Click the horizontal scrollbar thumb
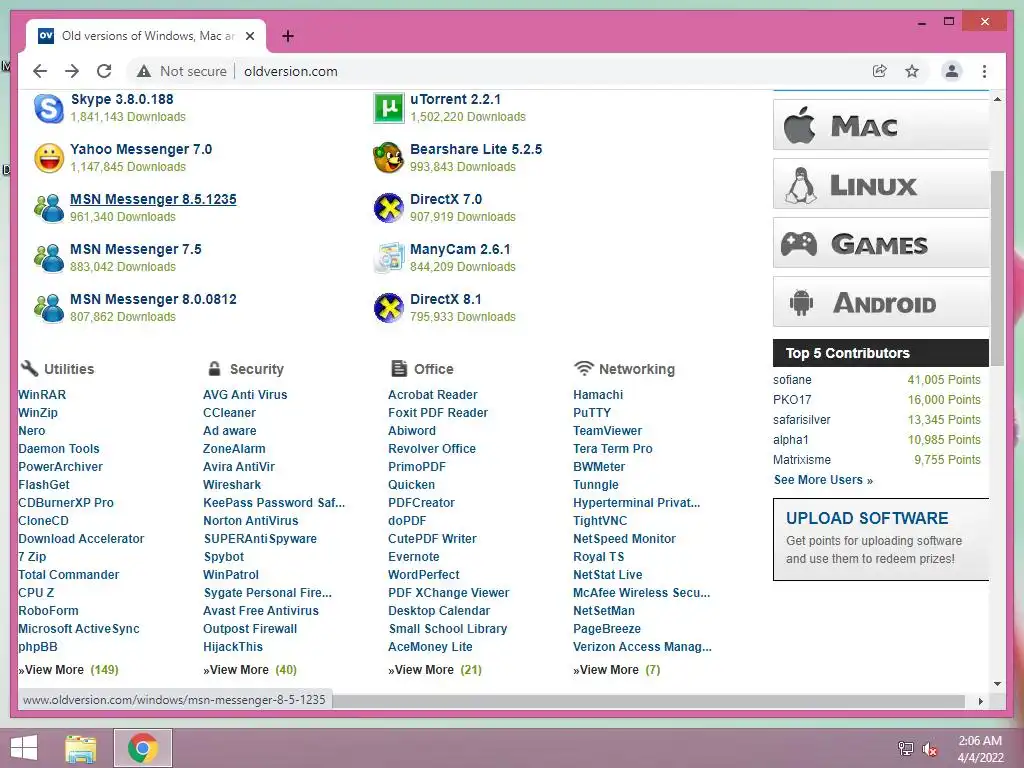Image resolution: width=1024 pixels, height=768 pixels. [x=648, y=701]
